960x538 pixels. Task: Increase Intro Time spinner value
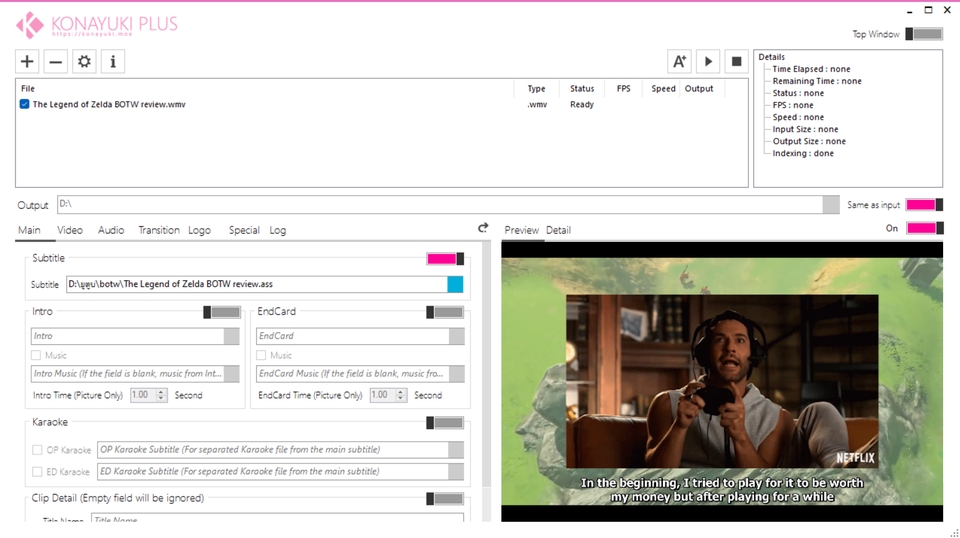161,392
